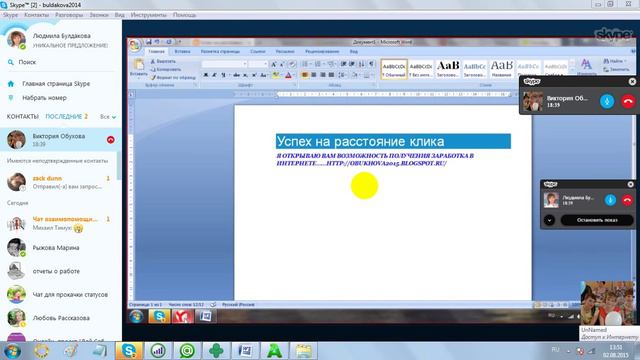
Task: Click green clover icon on taskbar
Action: point(216,351)
